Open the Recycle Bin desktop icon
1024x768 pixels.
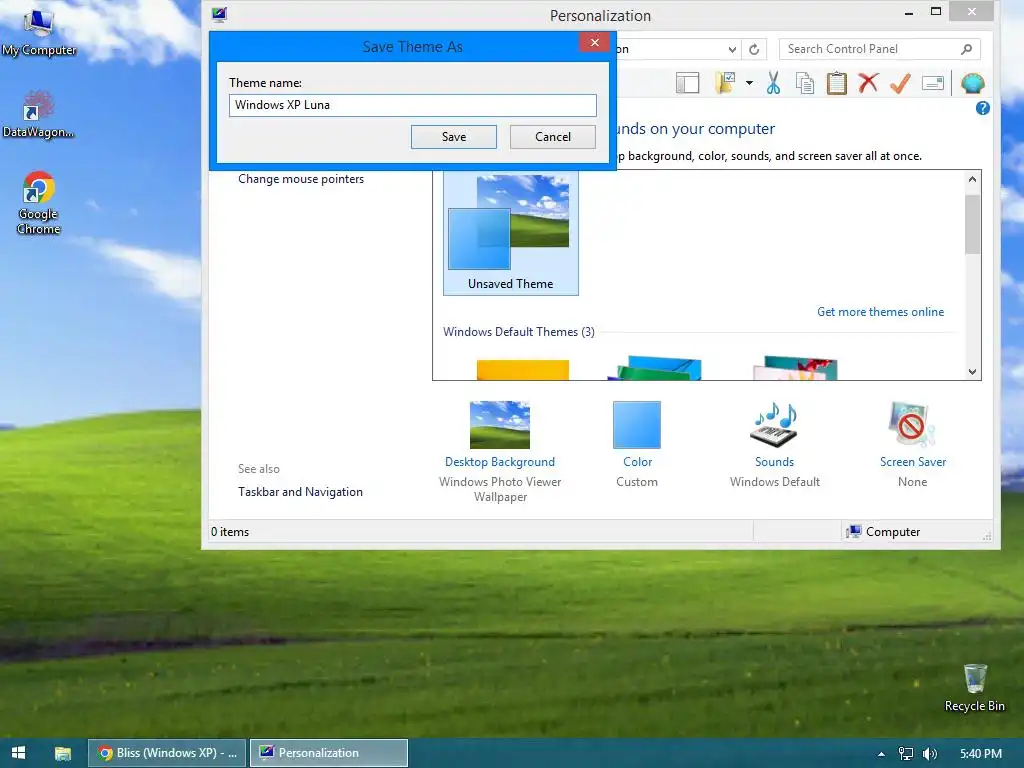tap(974, 688)
